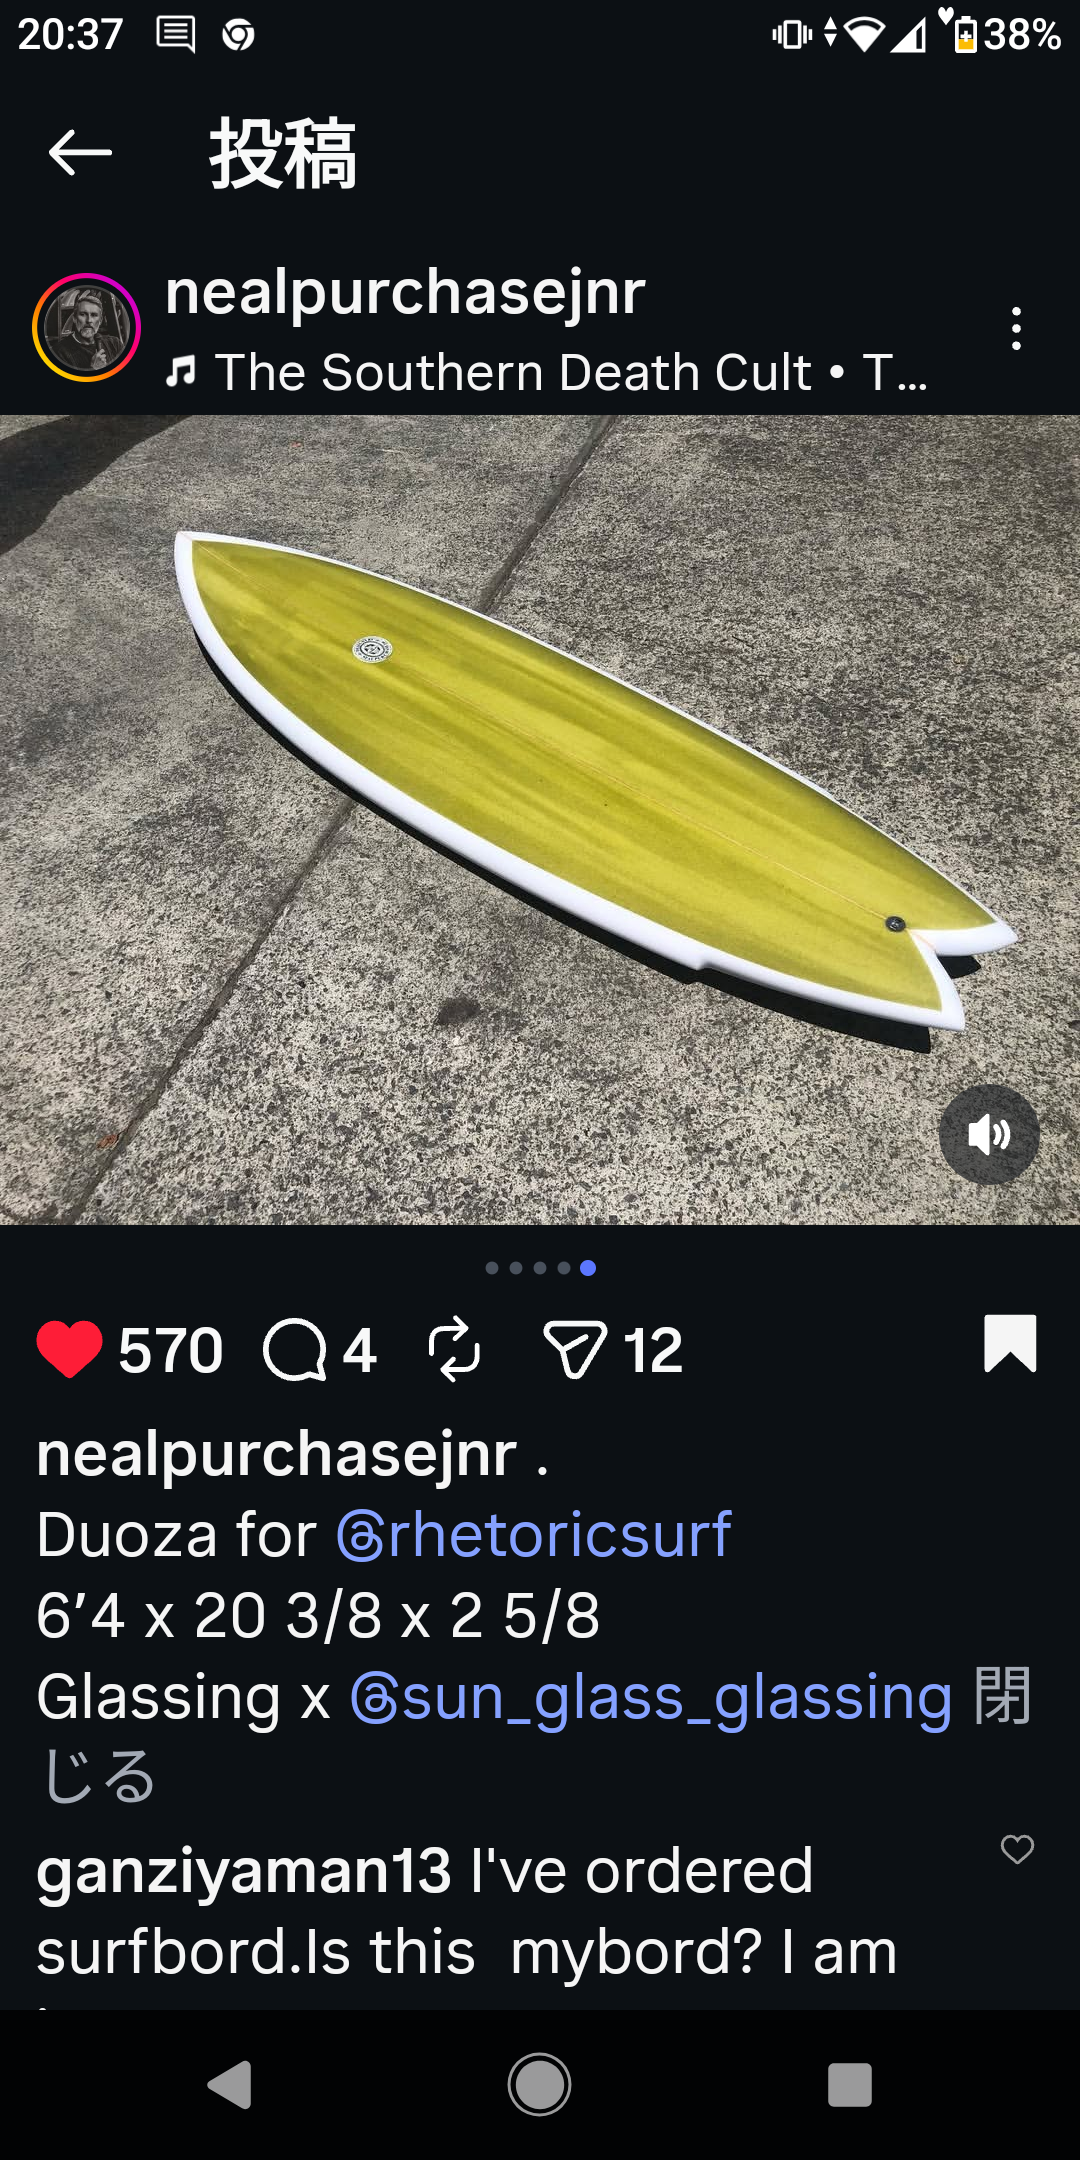This screenshot has width=1080, height=2160.
Task: Mute the post audio with the speaker icon
Action: click(989, 1134)
